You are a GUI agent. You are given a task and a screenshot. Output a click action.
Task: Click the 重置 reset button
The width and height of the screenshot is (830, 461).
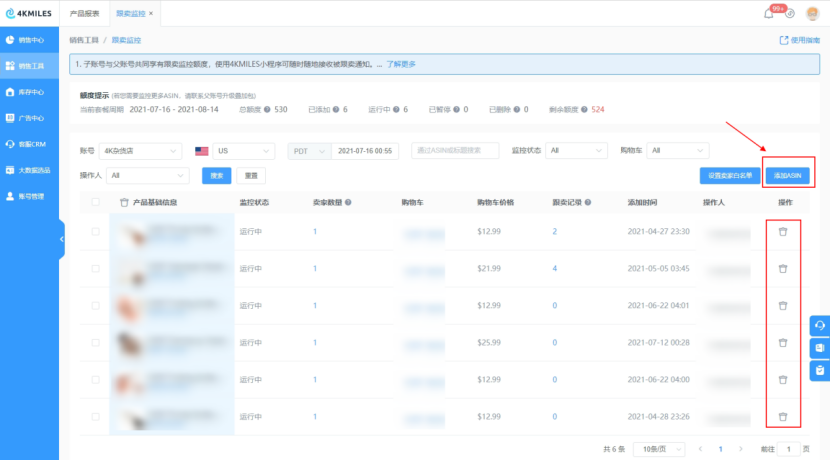point(251,176)
